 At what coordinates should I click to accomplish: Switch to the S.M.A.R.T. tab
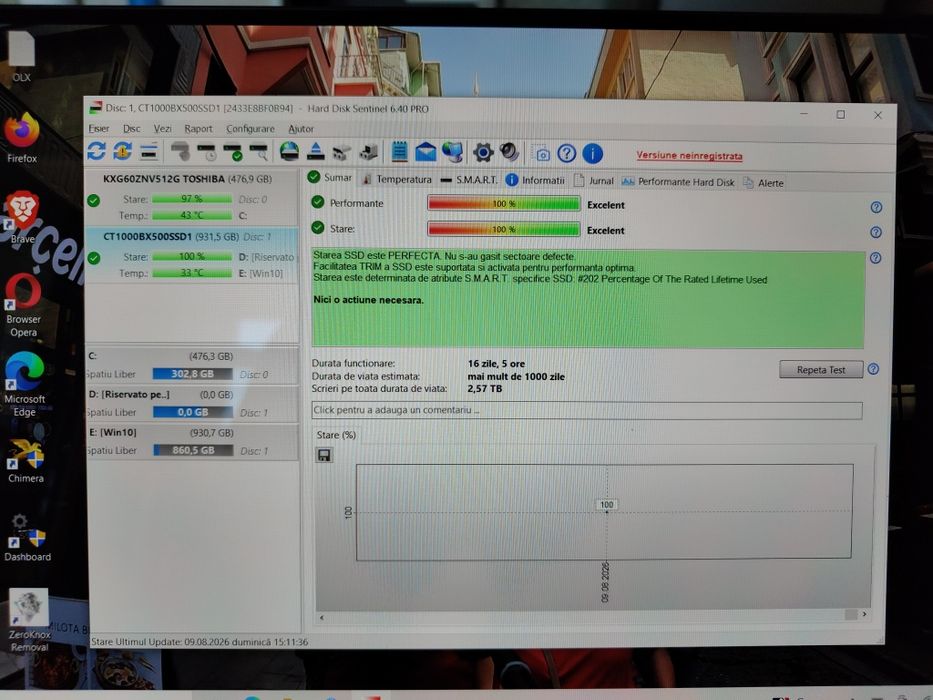click(469, 180)
